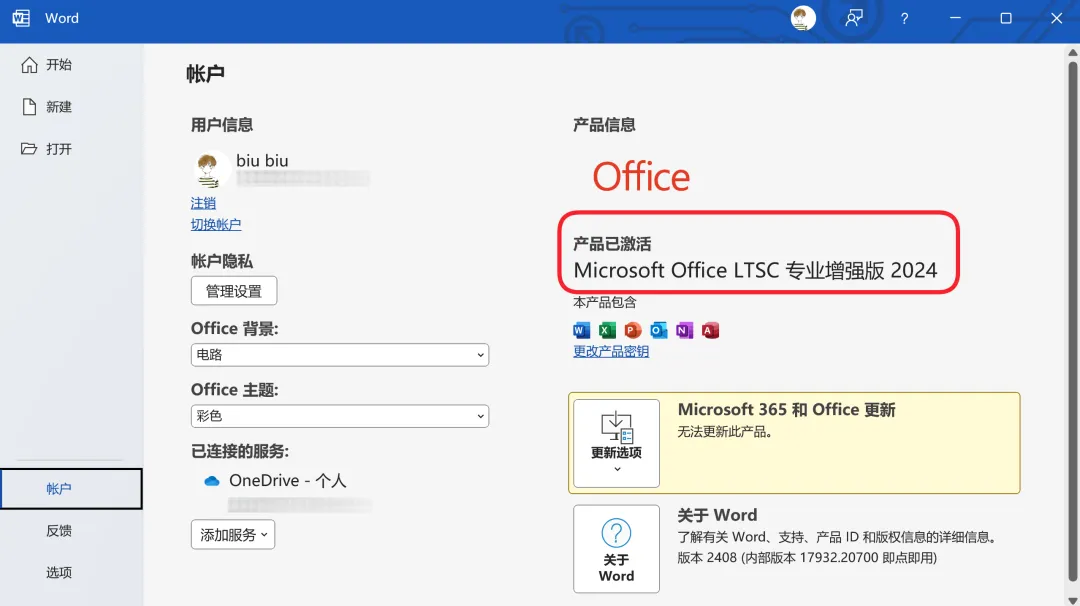Open the Office 主题 dropdown showing 彩色
The width and height of the screenshot is (1080, 606).
click(x=340, y=416)
